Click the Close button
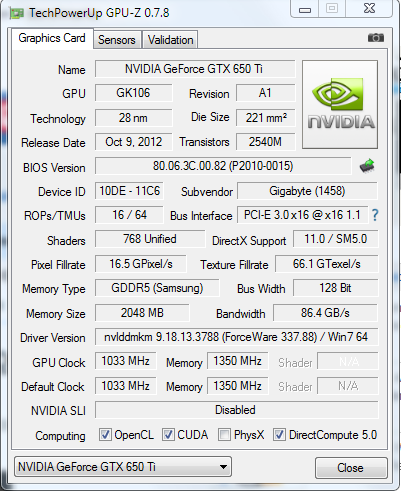401x491 pixels. click(x=351, y=468)
